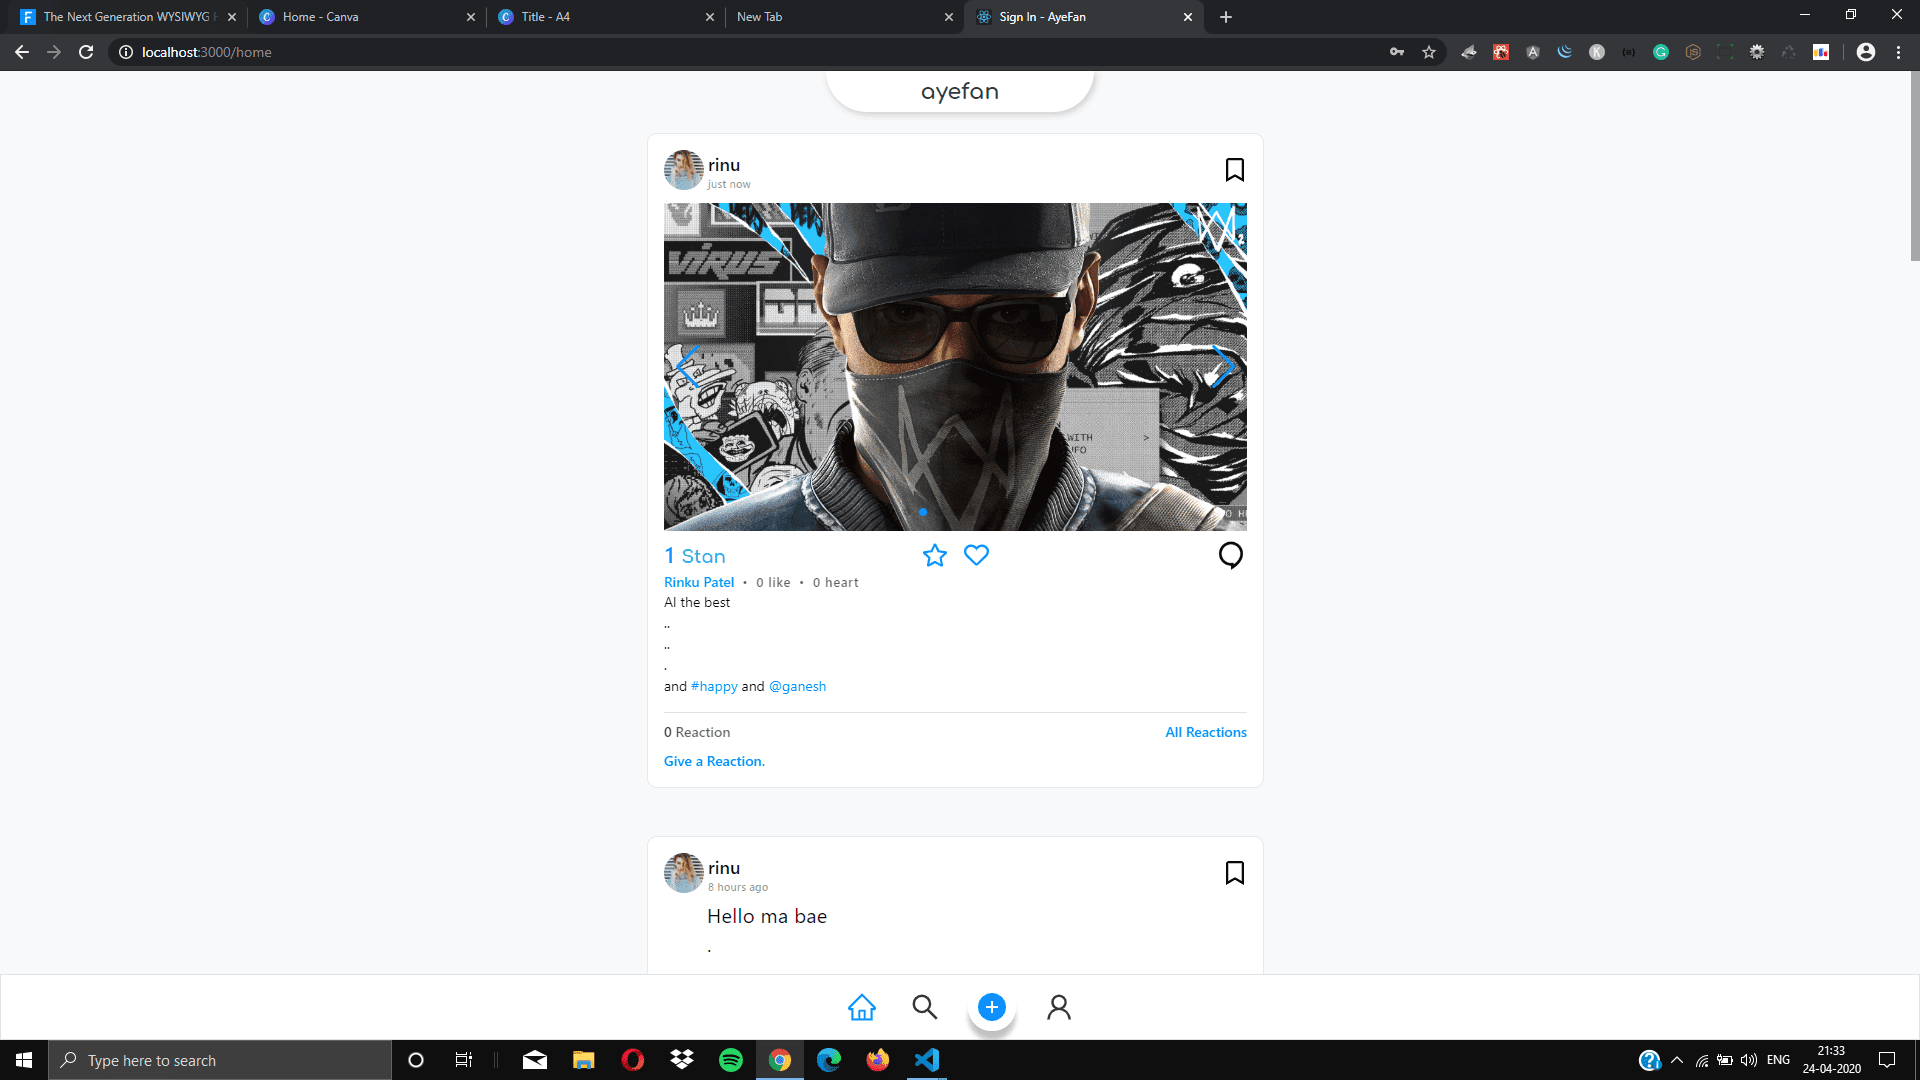This screenshot has width=1920, height=1080.
Task: Open All Reactions link
Action: 1205,732
